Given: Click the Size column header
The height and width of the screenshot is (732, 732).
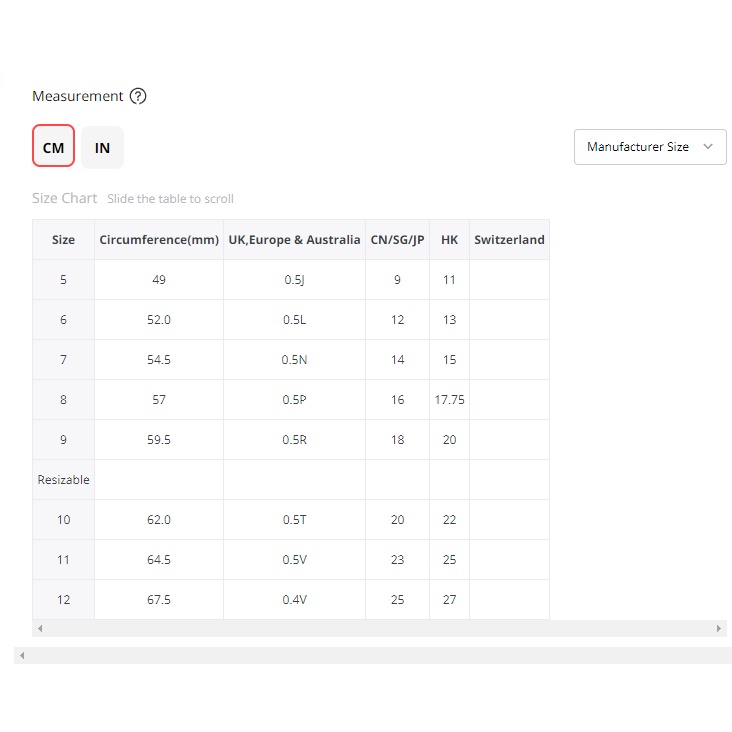Looking at the screenshot, I should pyautogui.click(x=63, y=240).
